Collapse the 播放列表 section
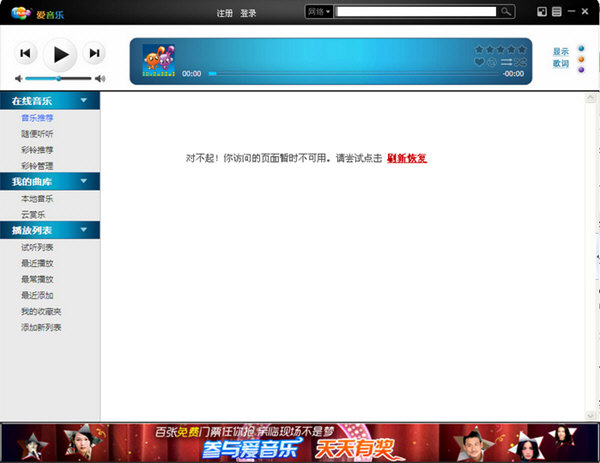The image size is (600, 463). 84,230
